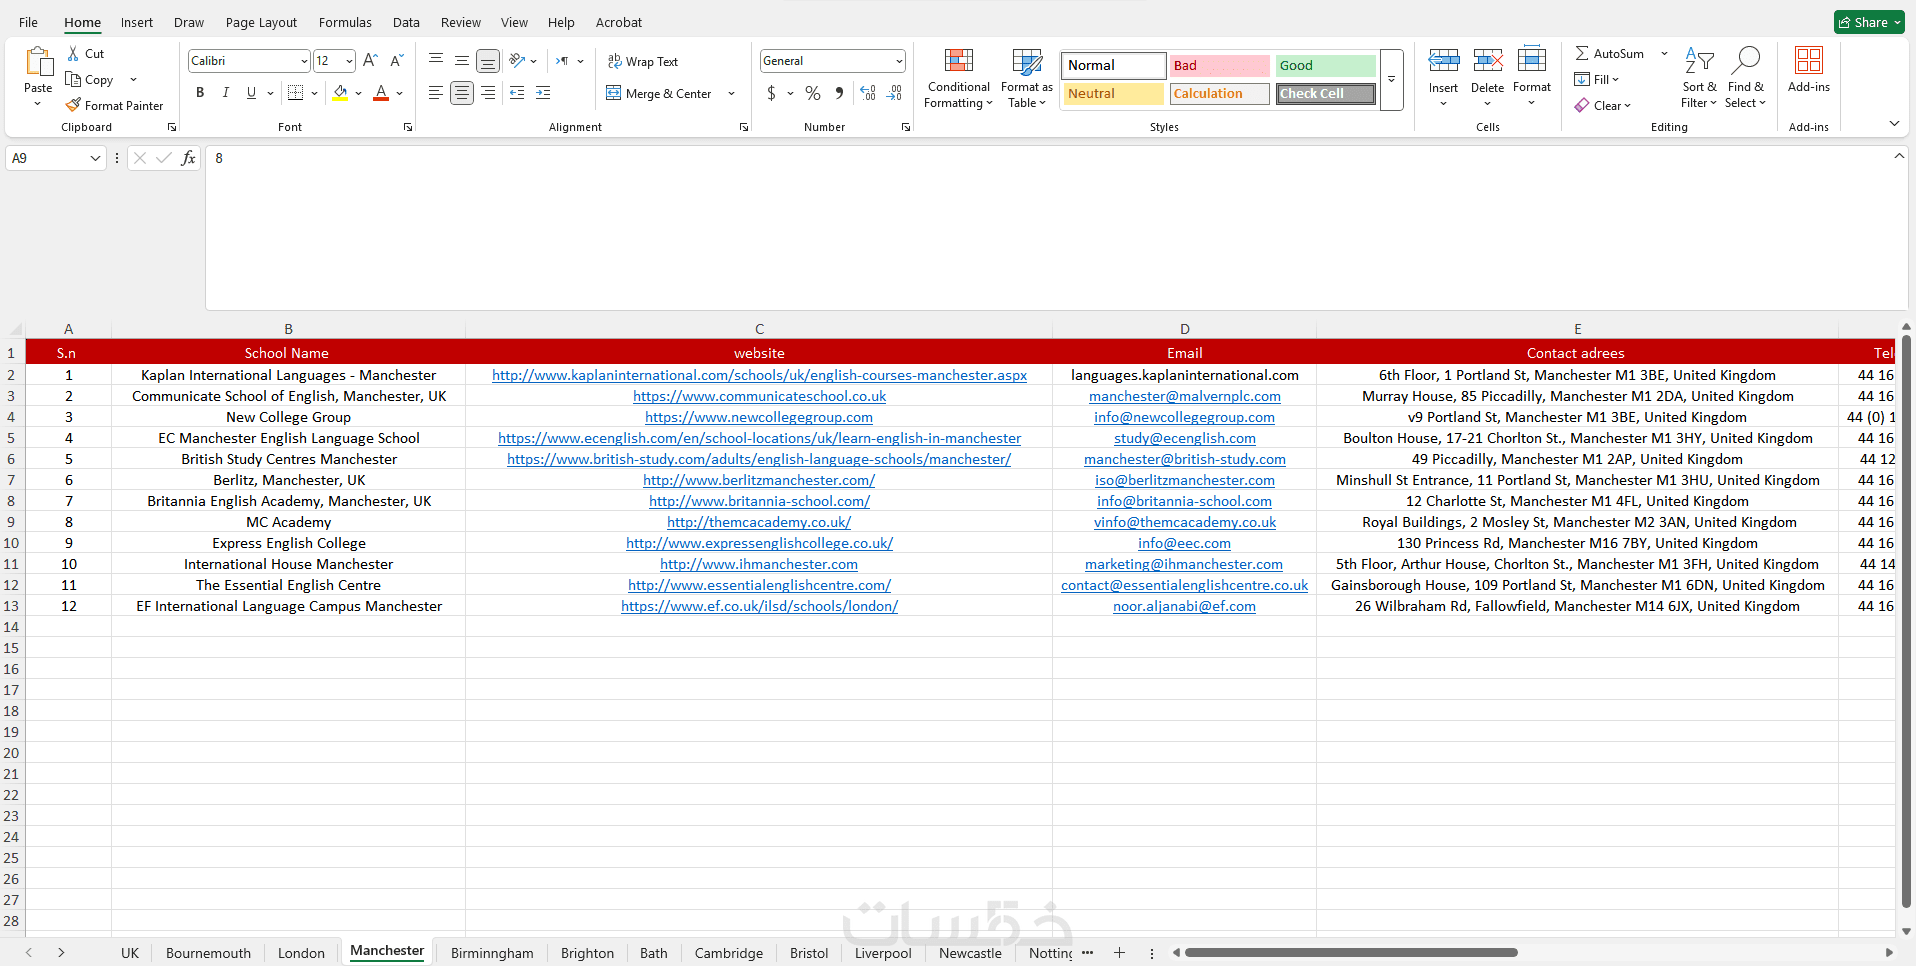The height and width of the screenshot is (966, 1916).
Task: Expand the Name Box dropdown arrow
Action: (95, 158)
